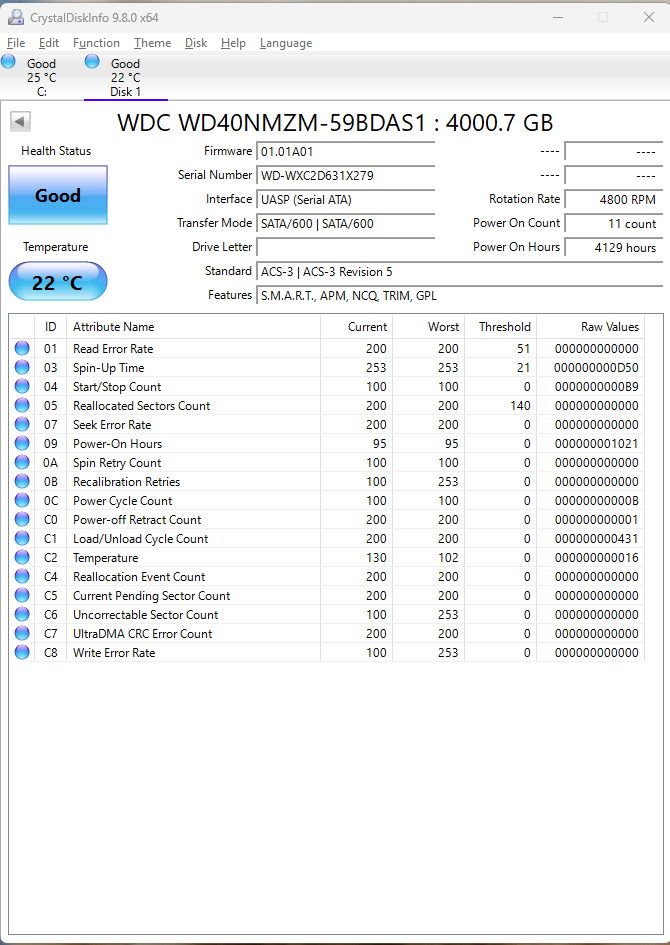Click the Threshold column header
Screen dimensions: 670x945
tap(500, 327)
